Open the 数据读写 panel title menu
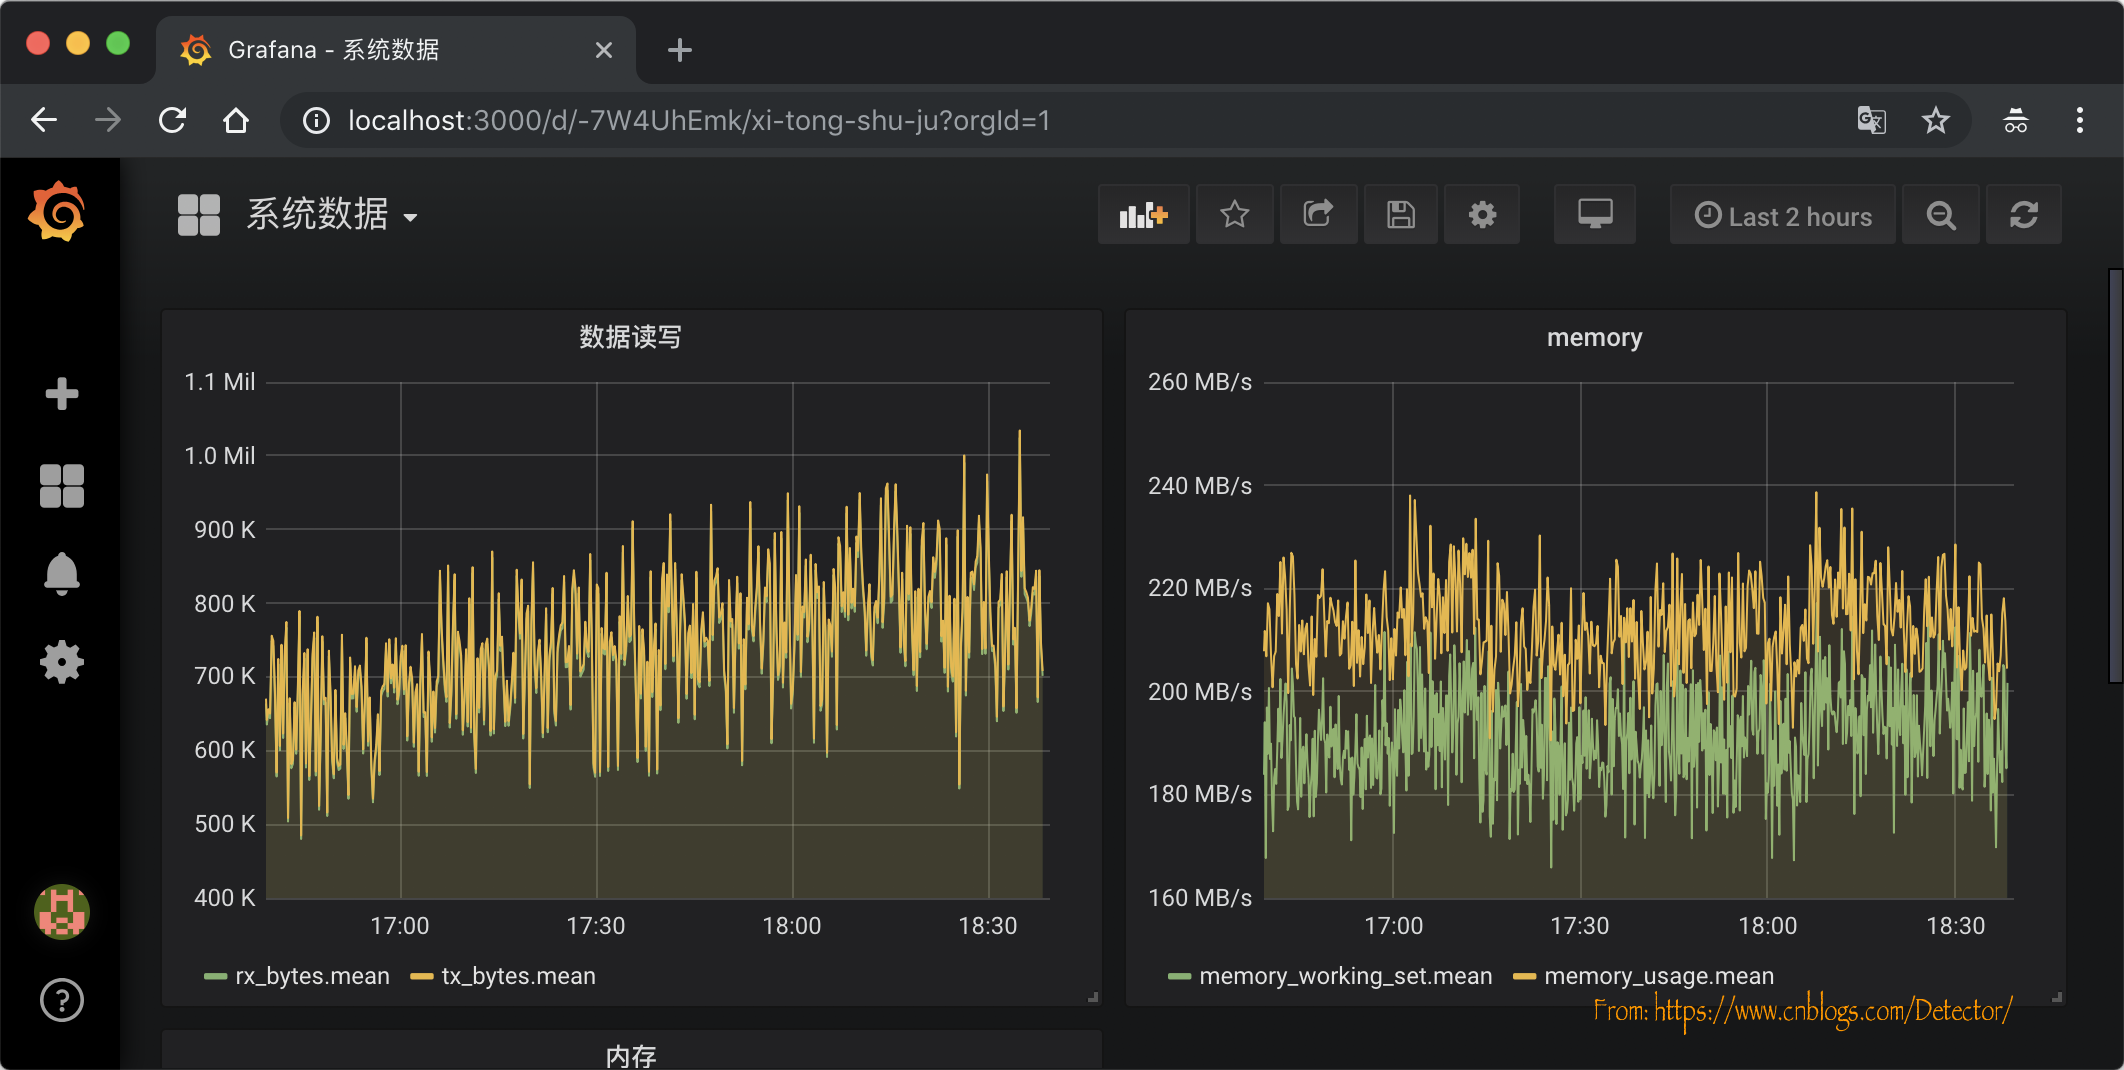2124x1070 pixels. (x=631, y=337)
